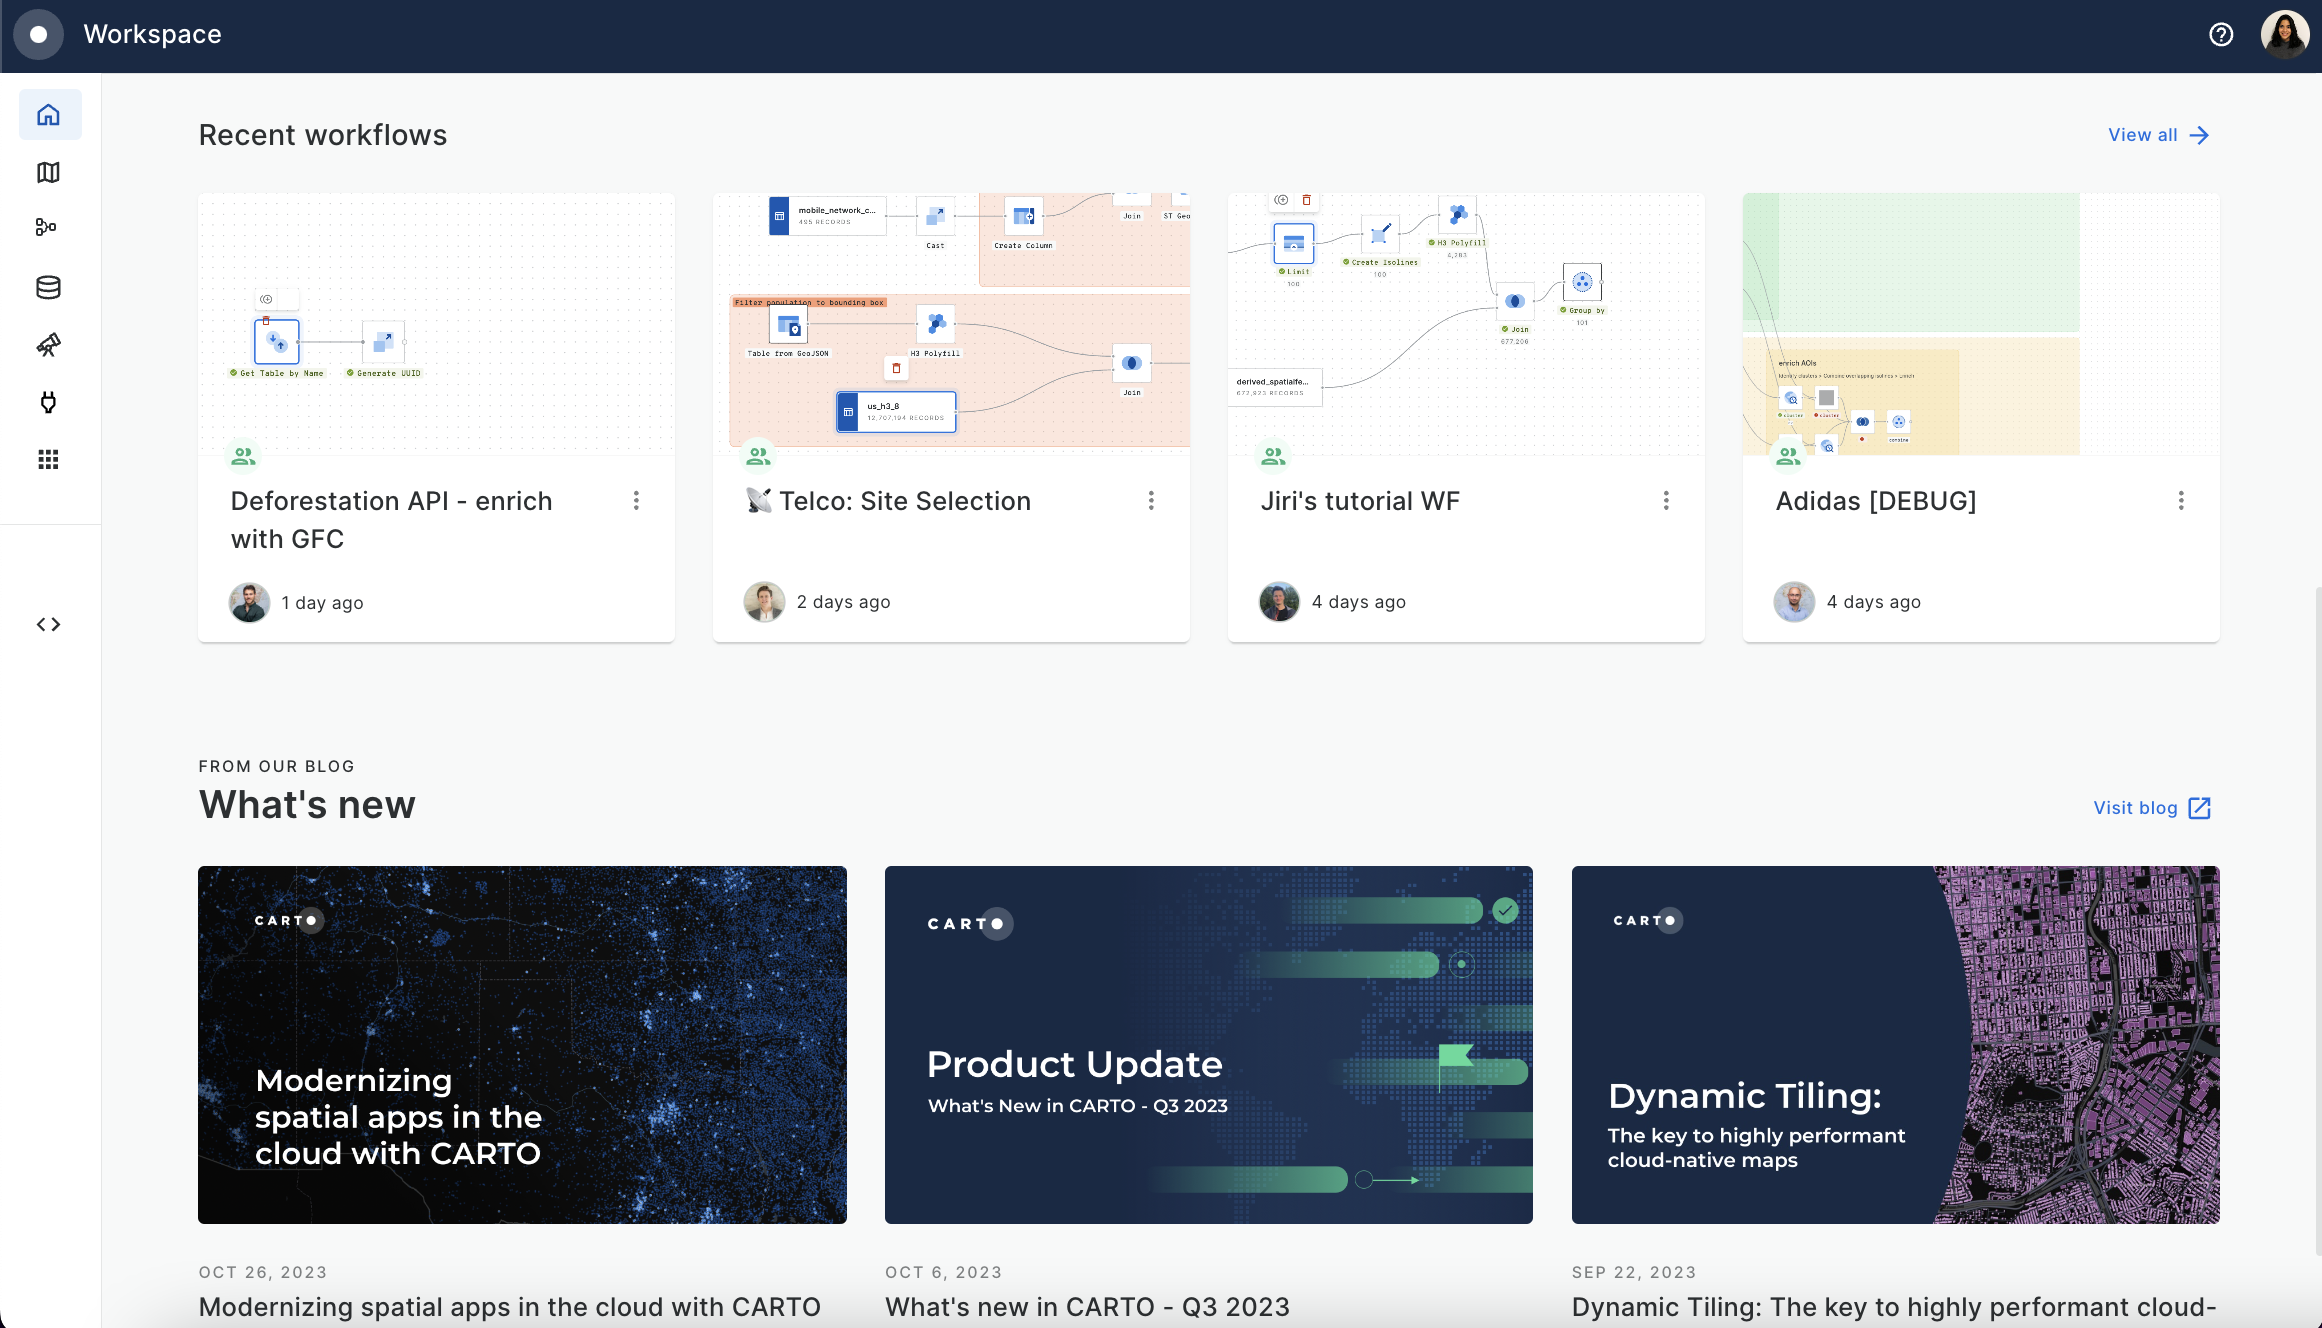Open the Maps icon in sidebar
The image size is (2322, 1328).
tap(49, 172)
